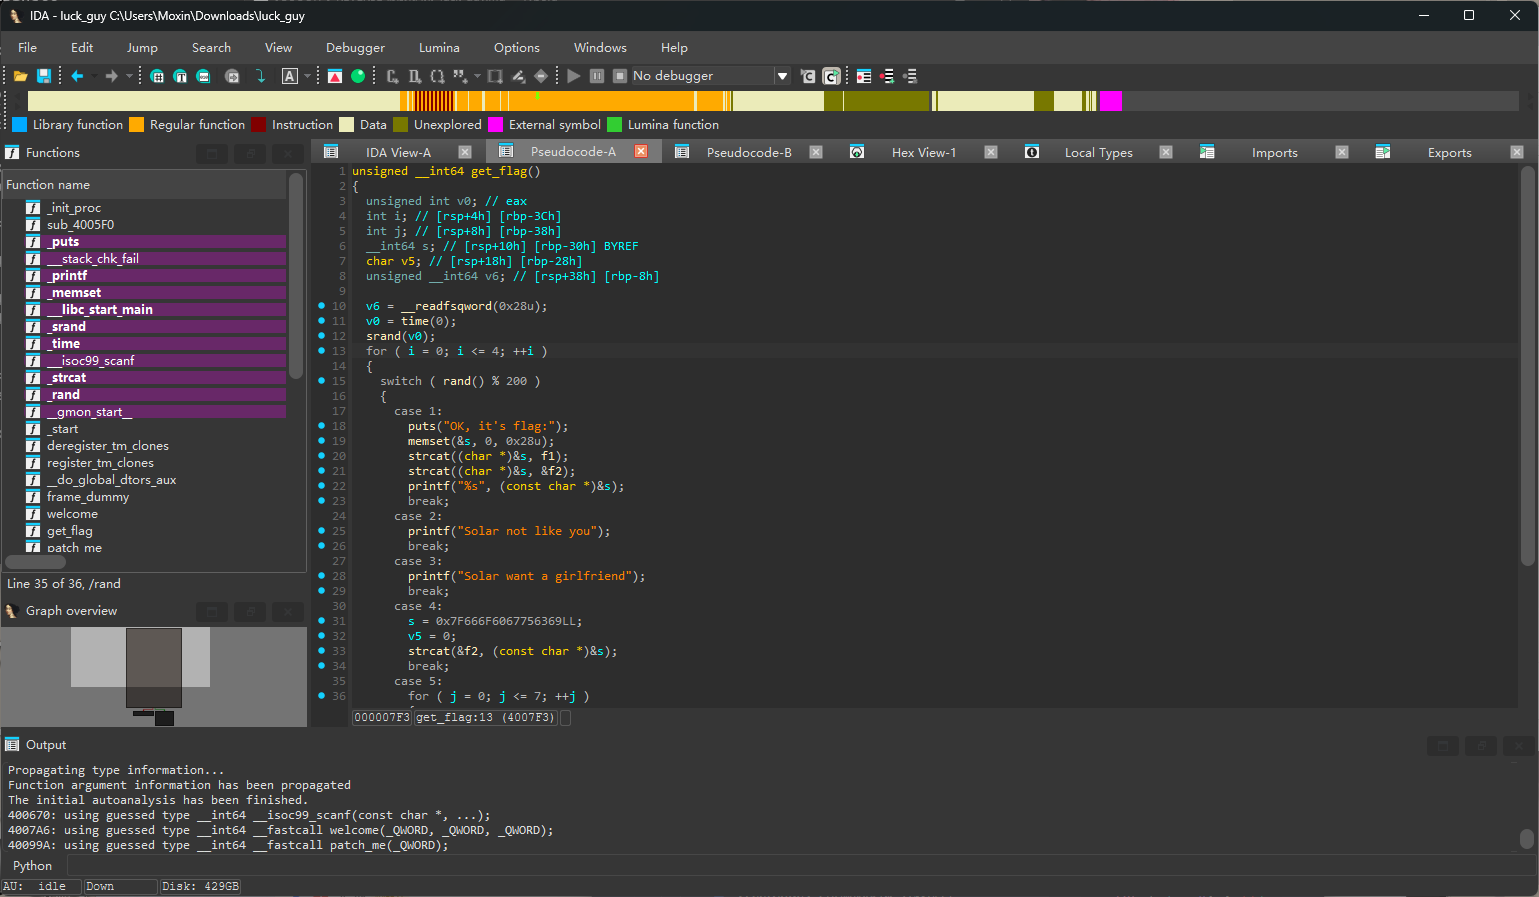Click the open file folder icon

20,76
